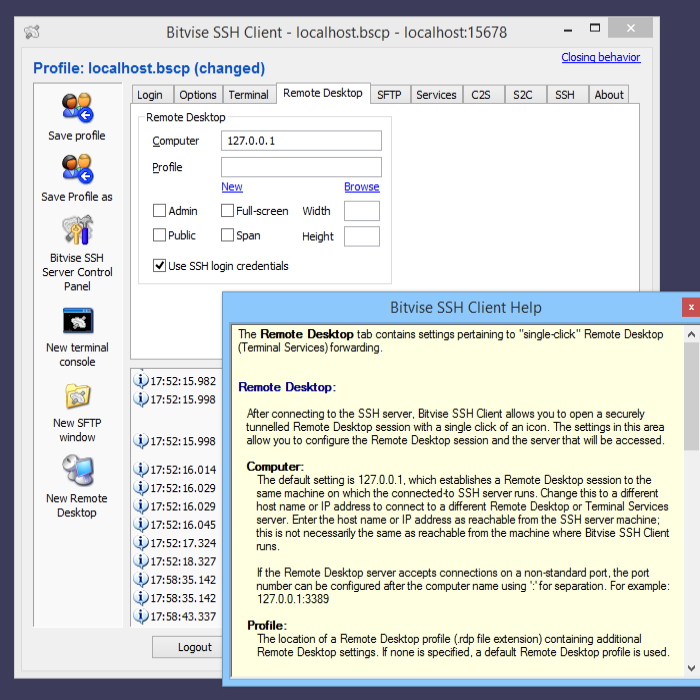This screenshot has height=700, width=700.
Task: Select the 17:58:35.142 last log entry
Action: (183, 598)
